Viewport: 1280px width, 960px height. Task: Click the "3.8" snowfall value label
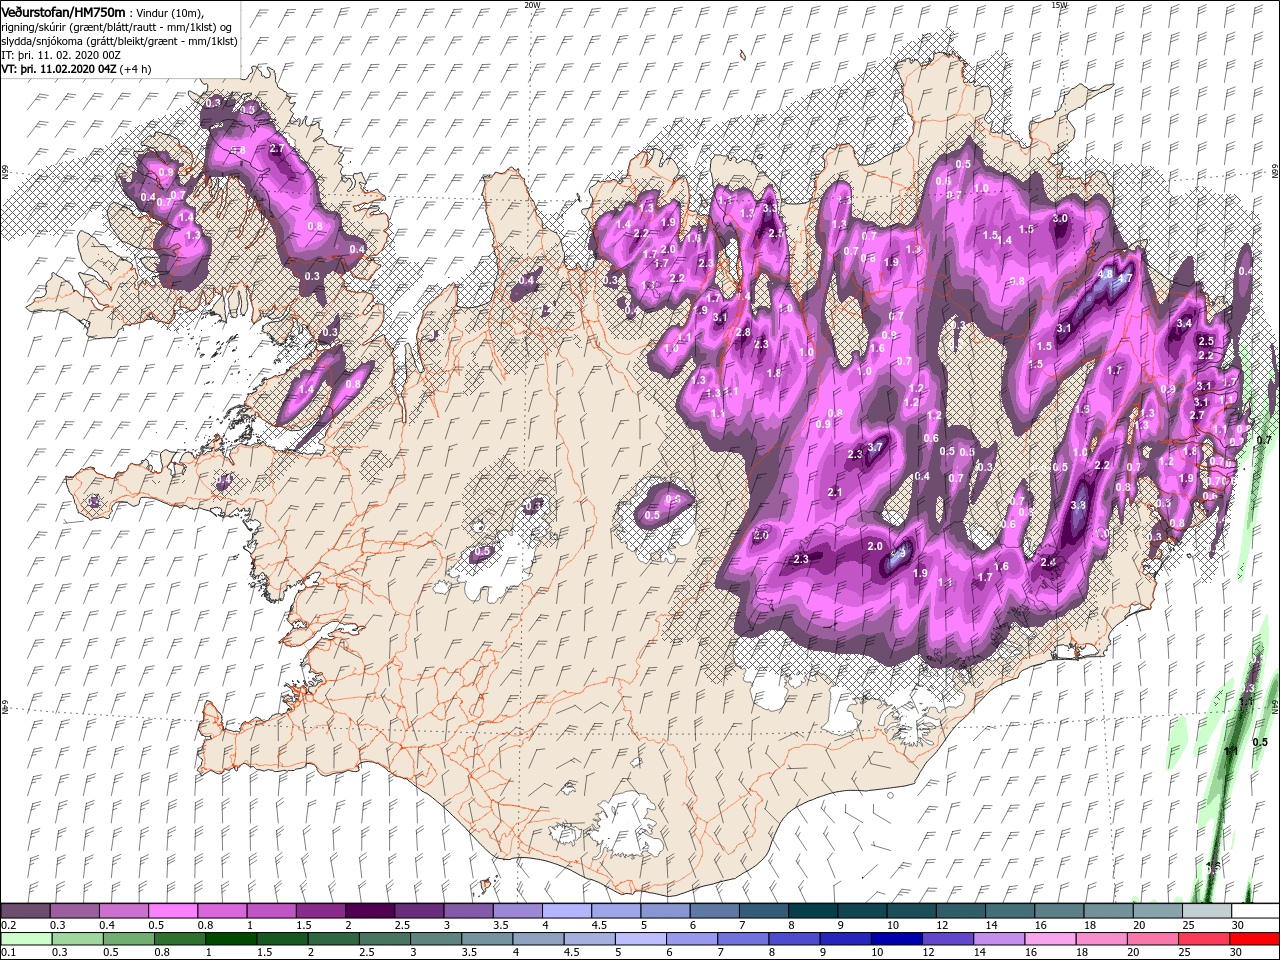(x=1078, y=506)
